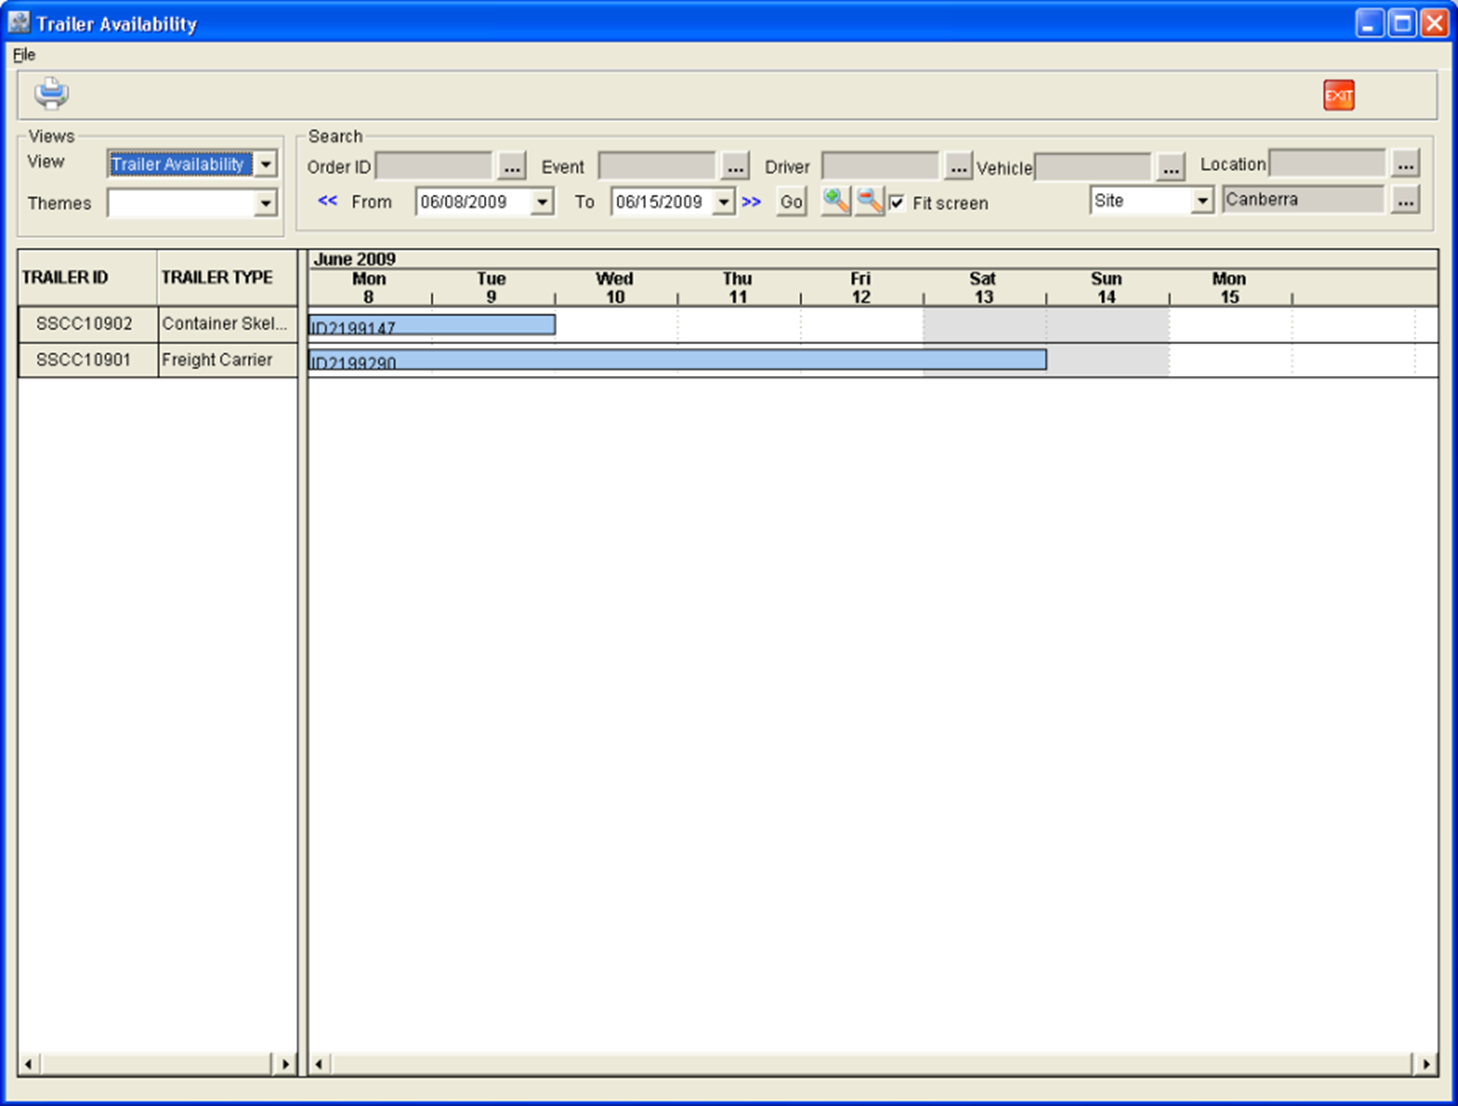This screenshot has width=1458, height=1106.
Task: Toggle the Fit screen checkbox
Action: point(897,203)
